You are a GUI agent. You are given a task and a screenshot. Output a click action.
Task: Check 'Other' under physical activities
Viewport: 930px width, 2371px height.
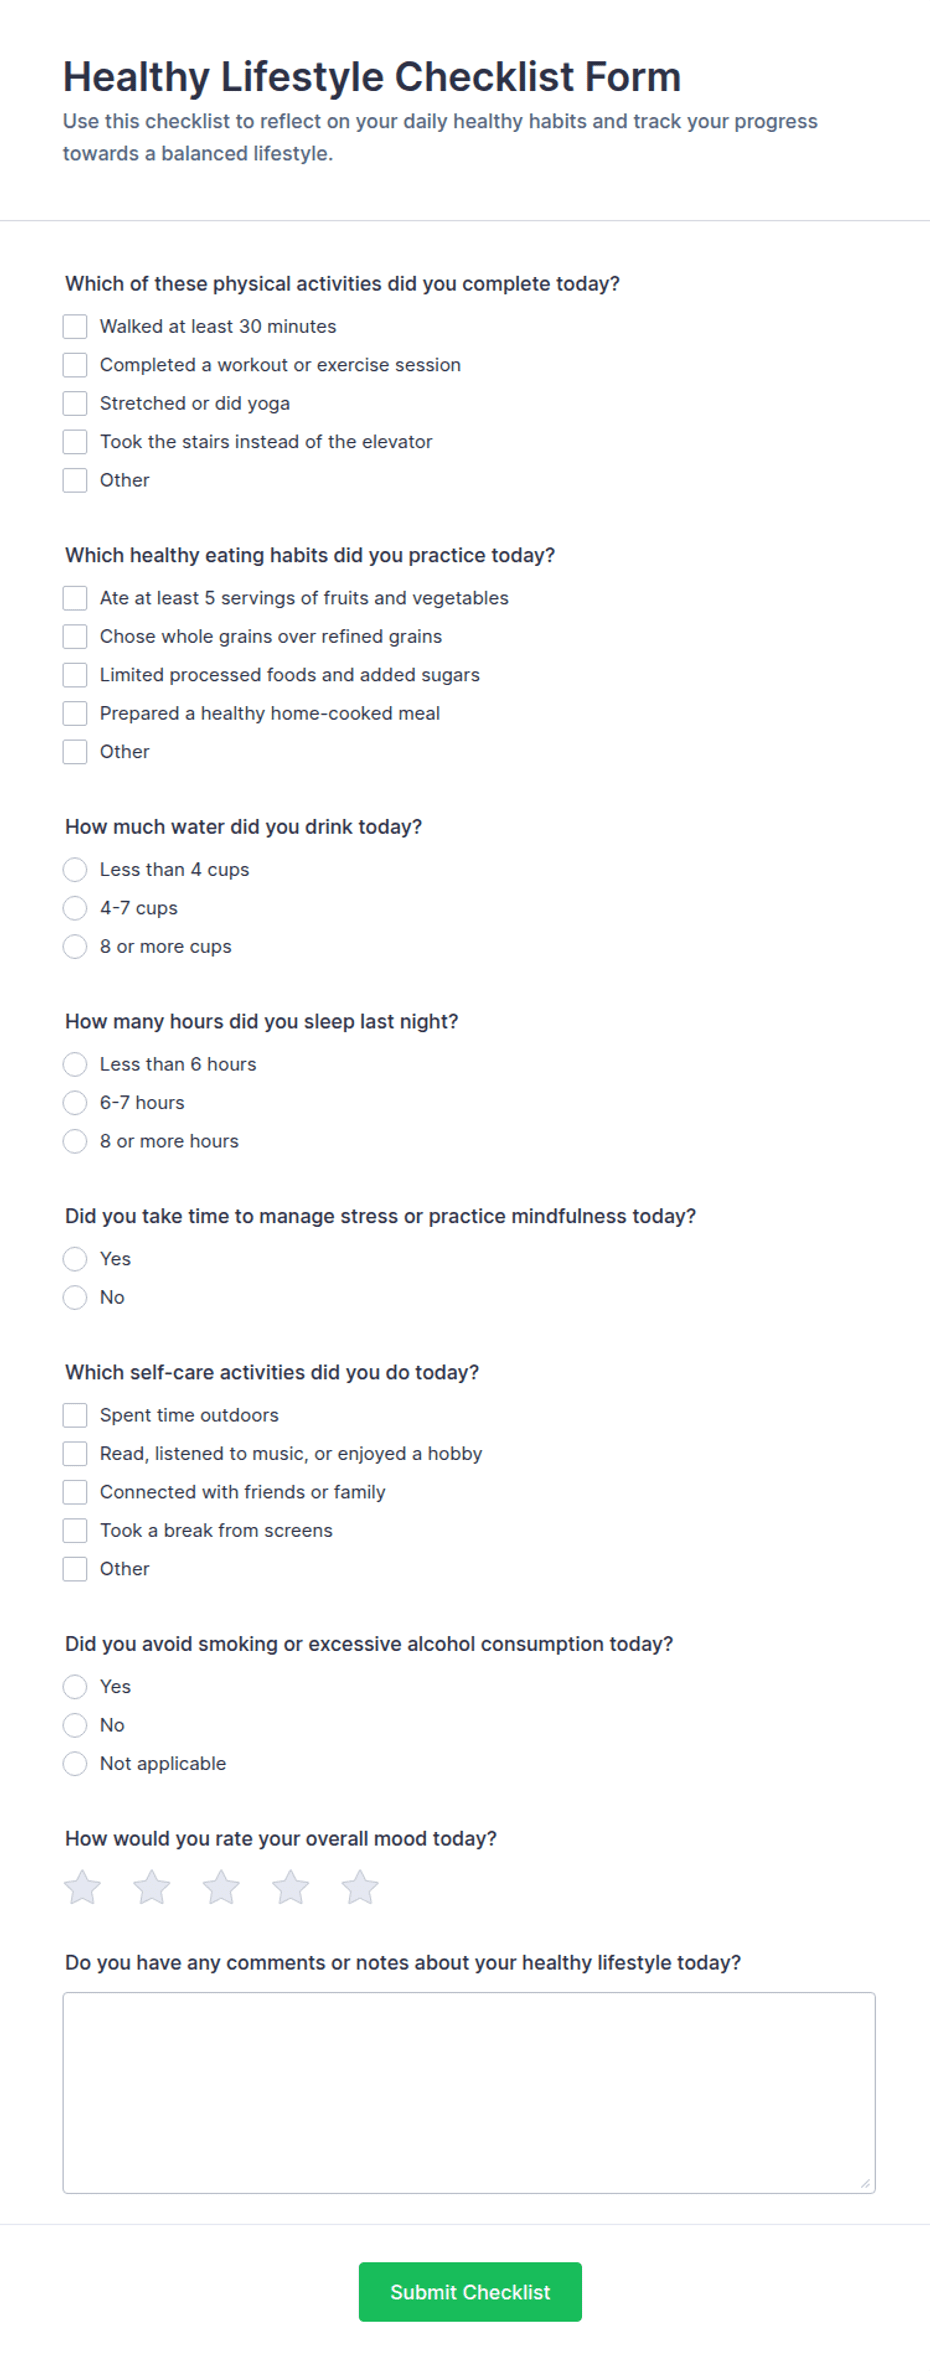pos(75,481)
